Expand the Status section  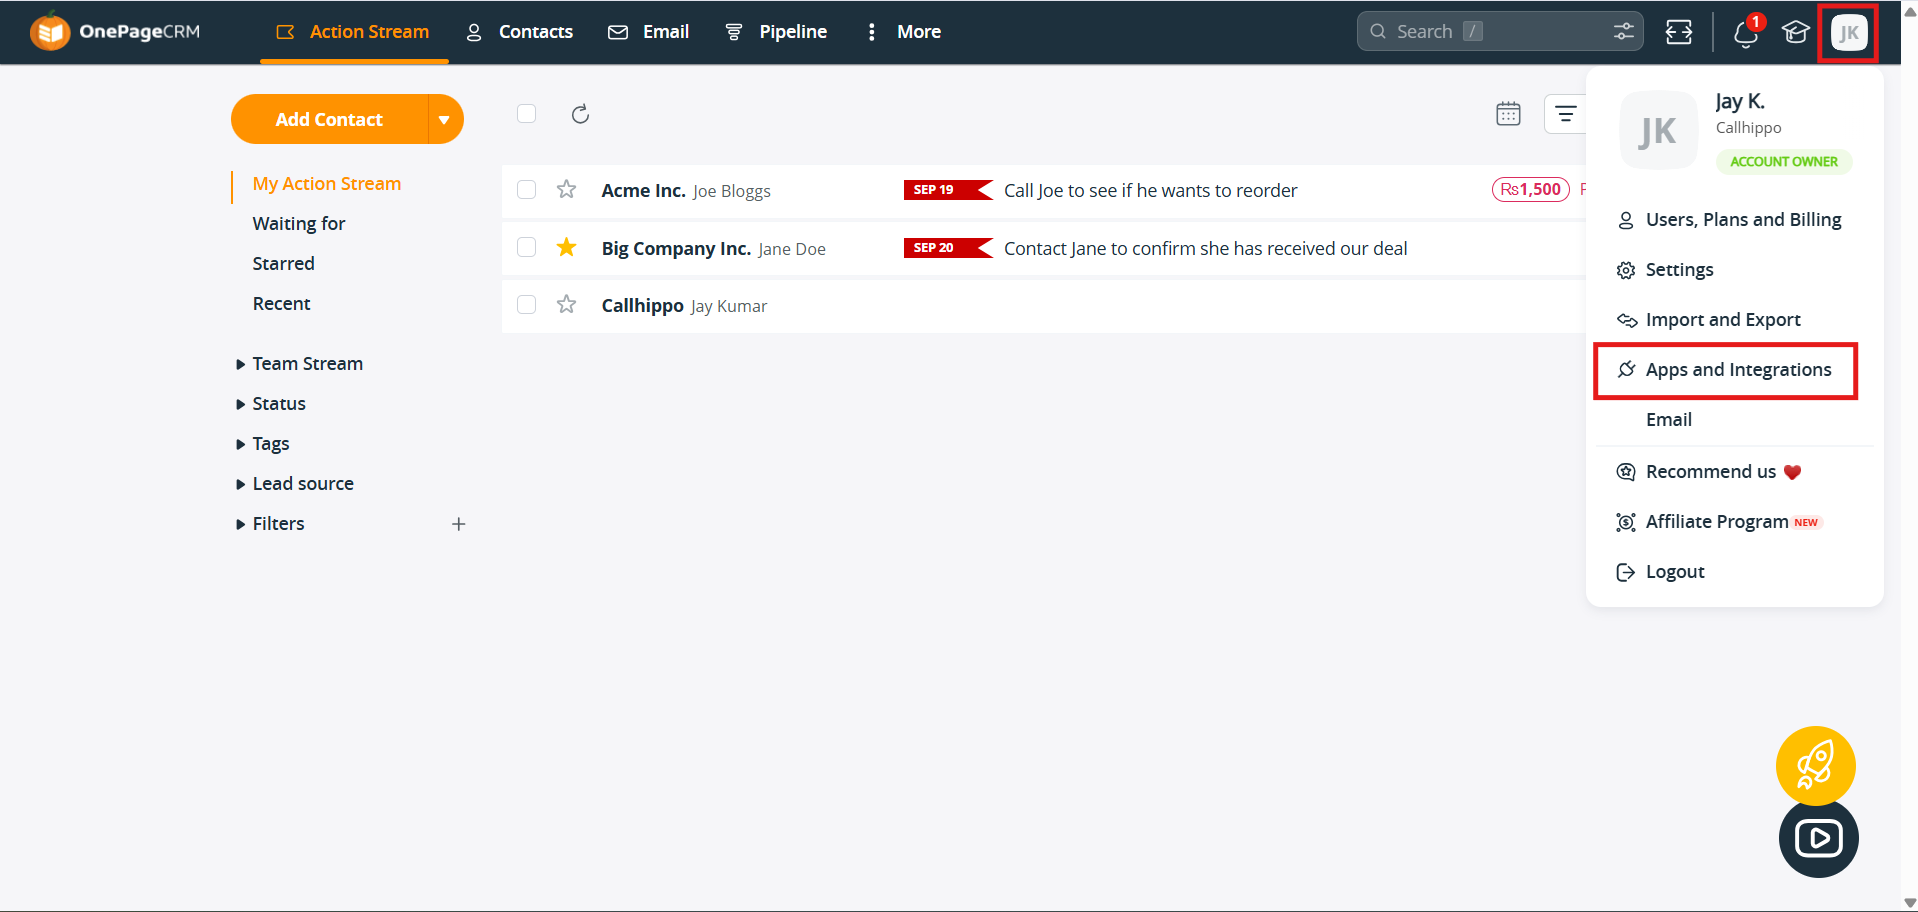271,404
